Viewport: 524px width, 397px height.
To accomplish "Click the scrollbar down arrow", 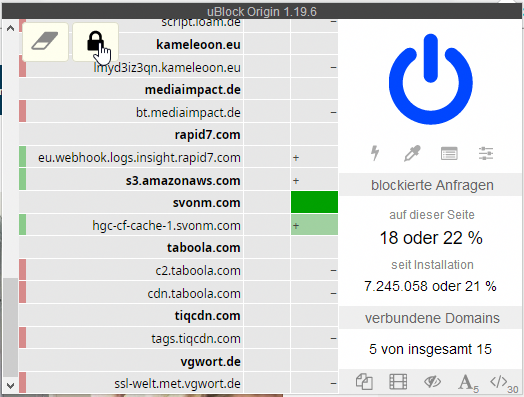I will coord(10,385).
